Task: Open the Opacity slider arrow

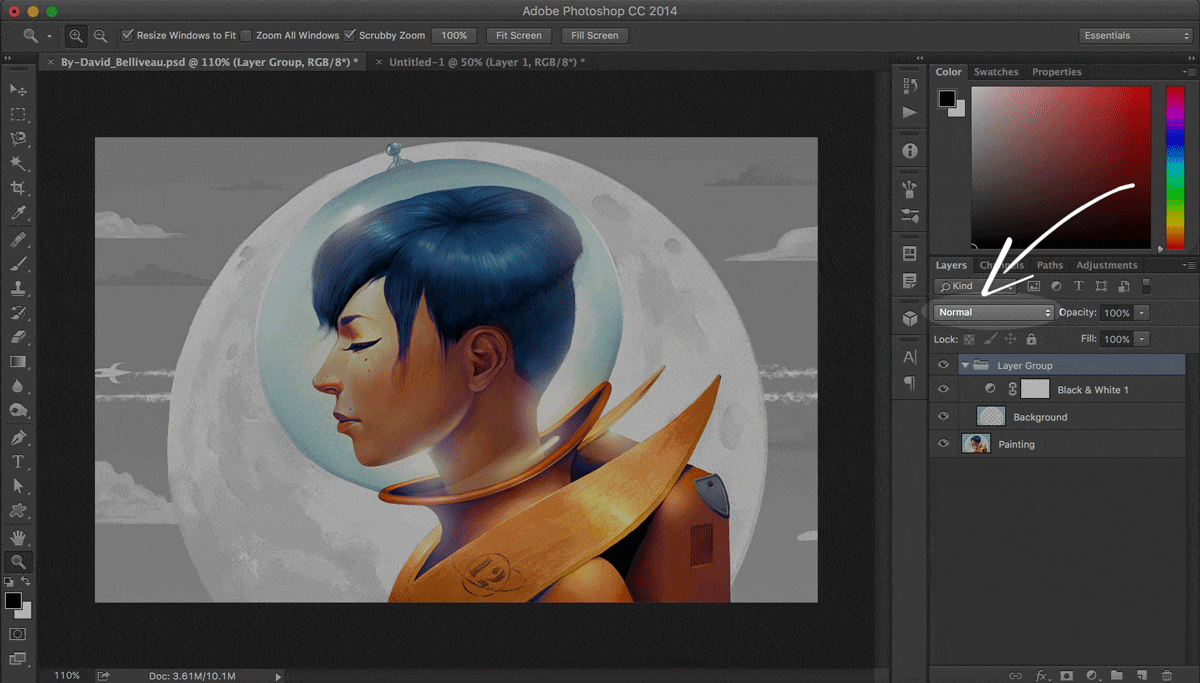Action: pos(1142,313)
